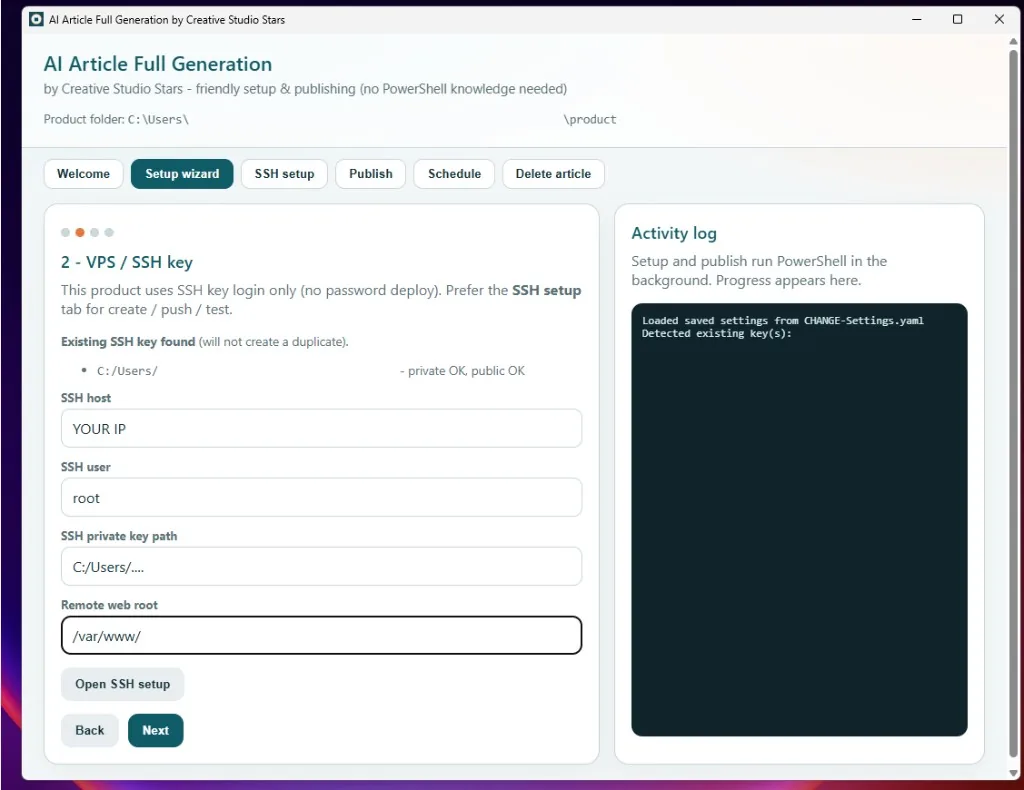Click the scrollbar down arrow
This screenshot has width=1024, height=790.
(1014, 773)
